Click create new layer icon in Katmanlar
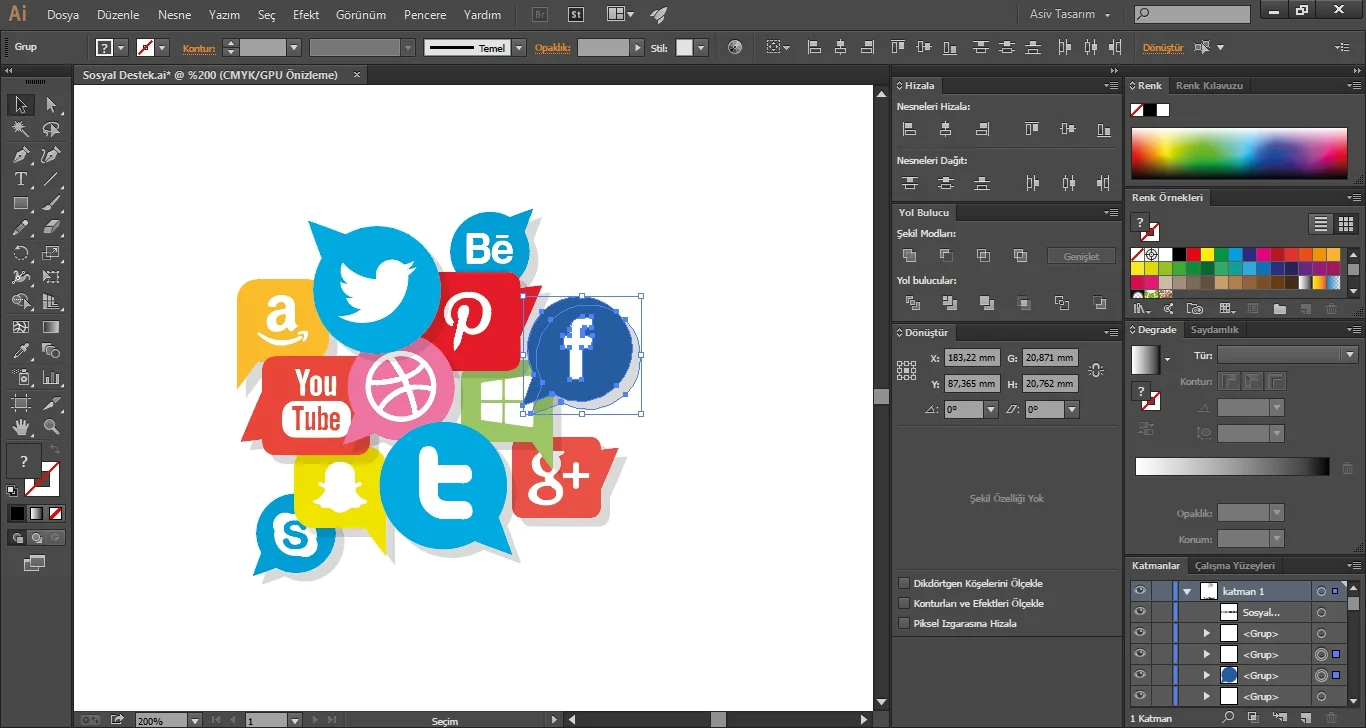Viewport: 1366px width, 728px height. (1304, 717)
